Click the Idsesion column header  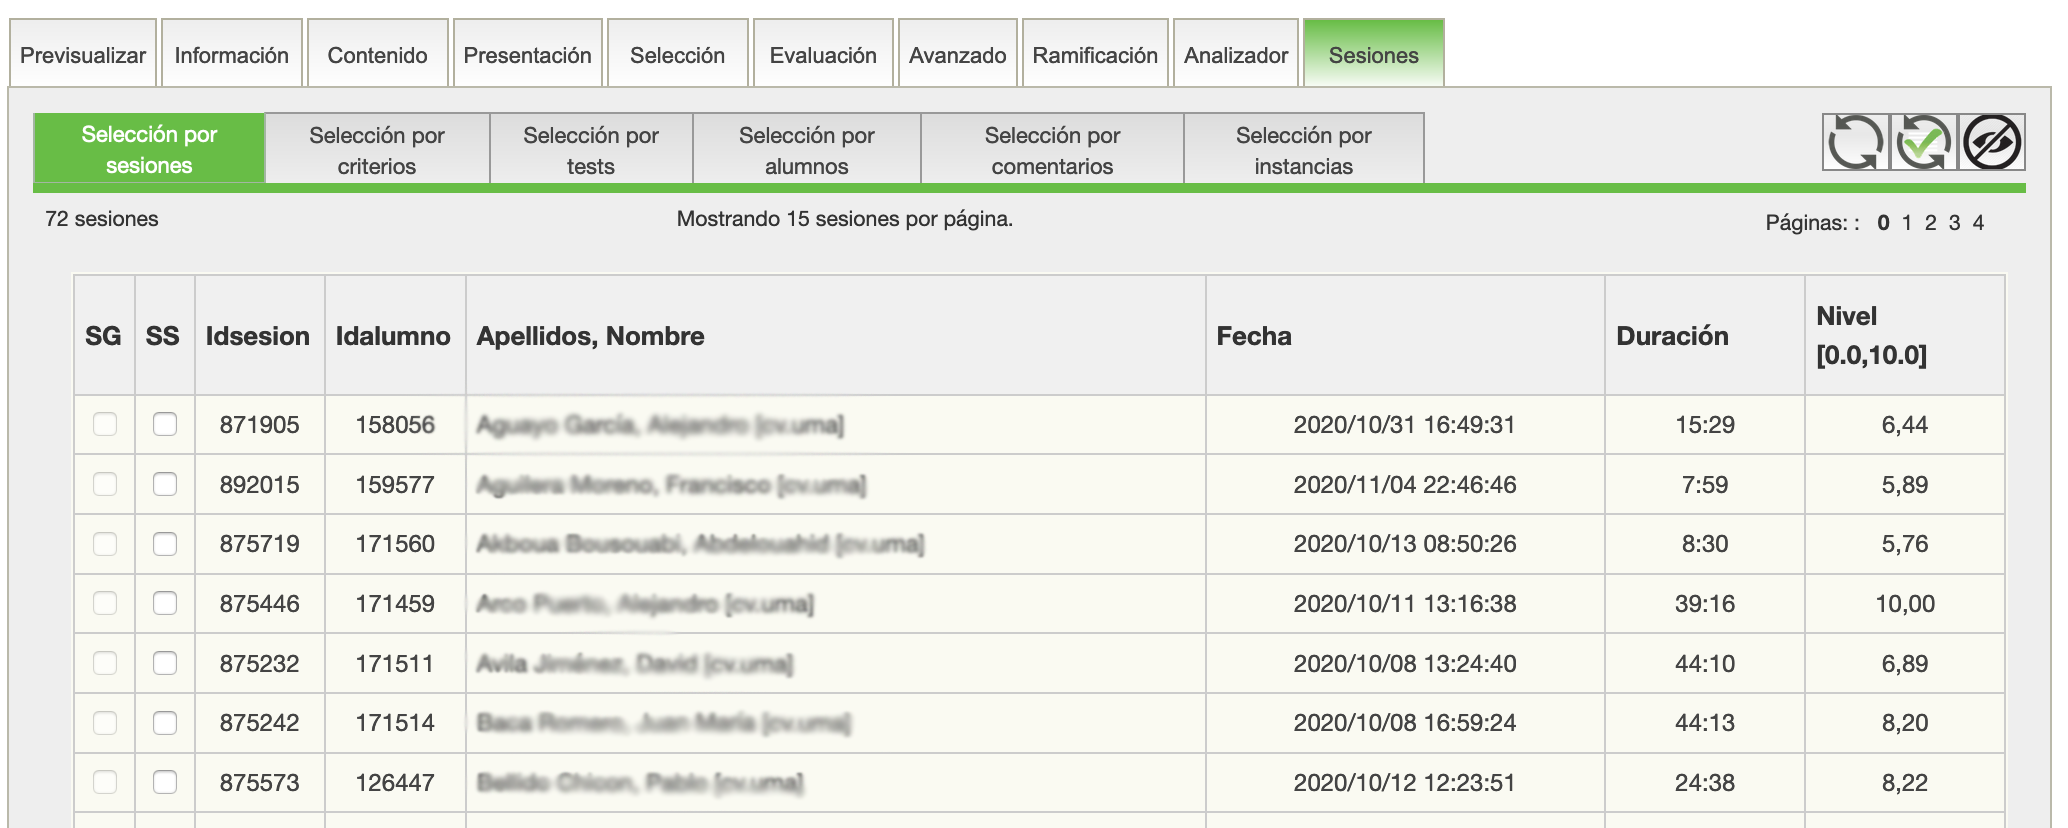click(258, 336)
